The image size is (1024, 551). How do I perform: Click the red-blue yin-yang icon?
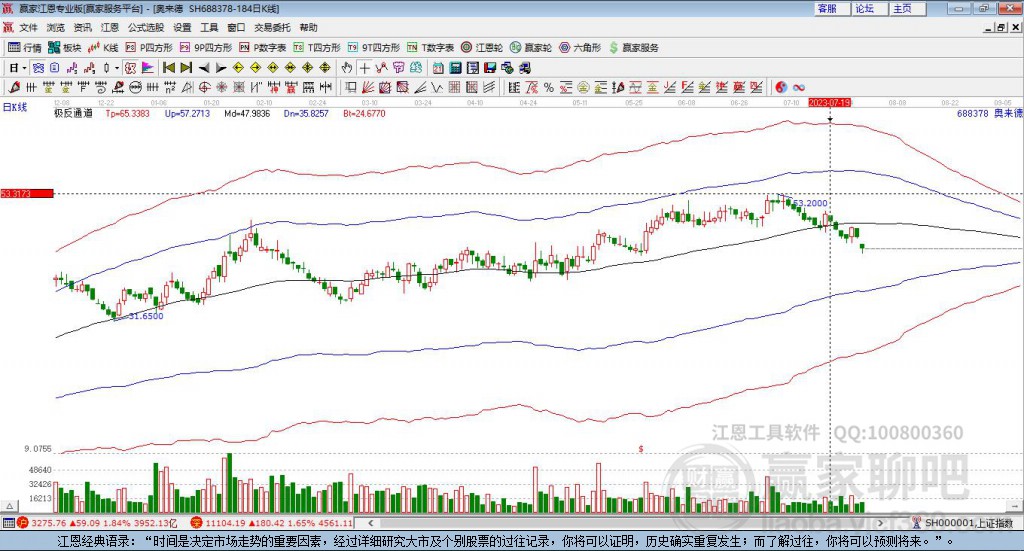point(781,87)
